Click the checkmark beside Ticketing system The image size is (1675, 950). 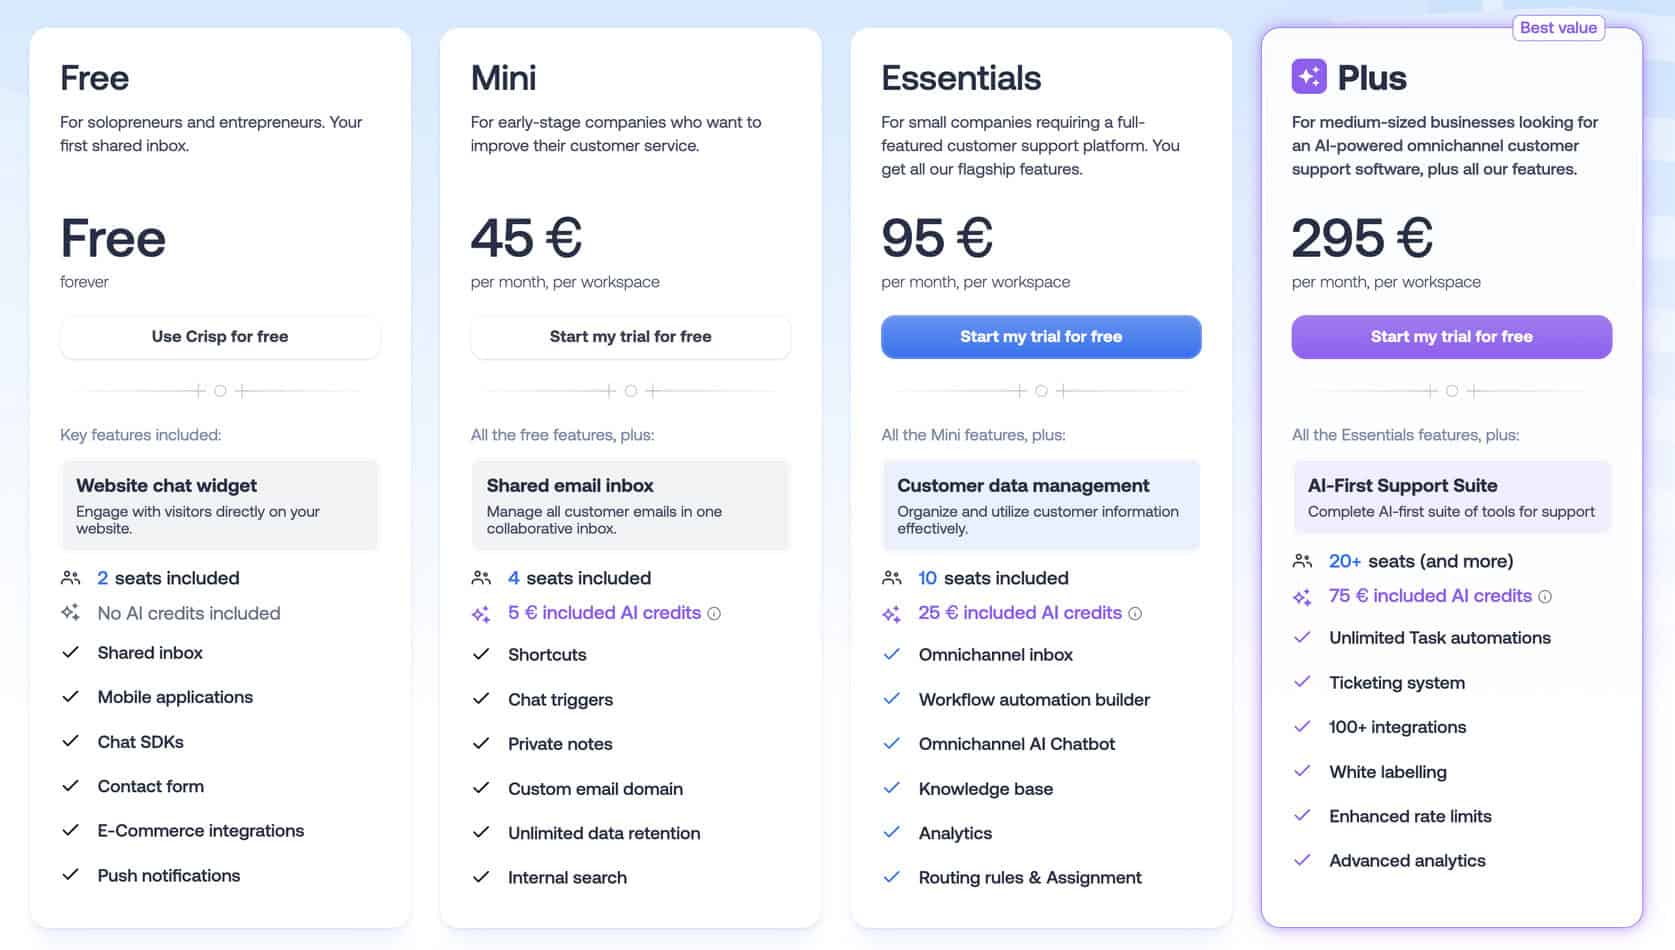pyautogui.click(x=1302, y=683)
